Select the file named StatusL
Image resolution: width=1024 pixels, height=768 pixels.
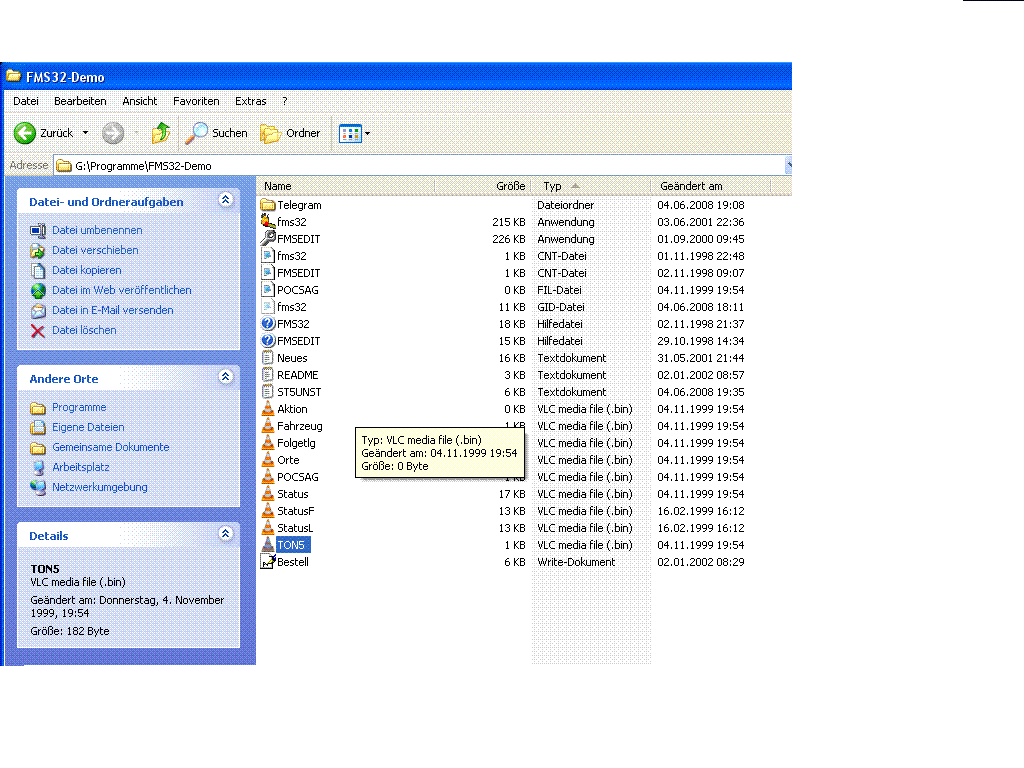click(295, 528)
